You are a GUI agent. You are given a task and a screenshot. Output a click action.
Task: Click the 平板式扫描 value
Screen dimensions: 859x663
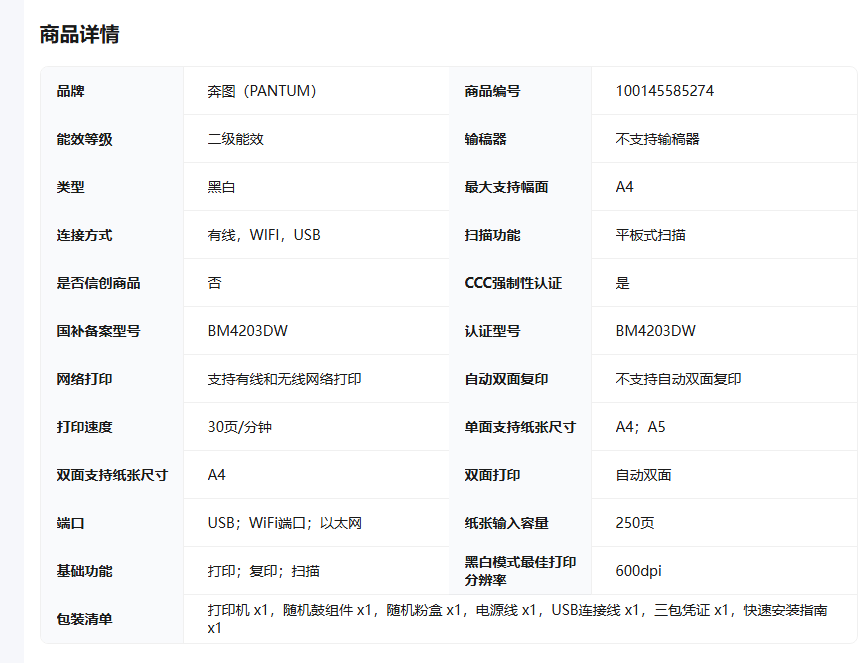650,236
